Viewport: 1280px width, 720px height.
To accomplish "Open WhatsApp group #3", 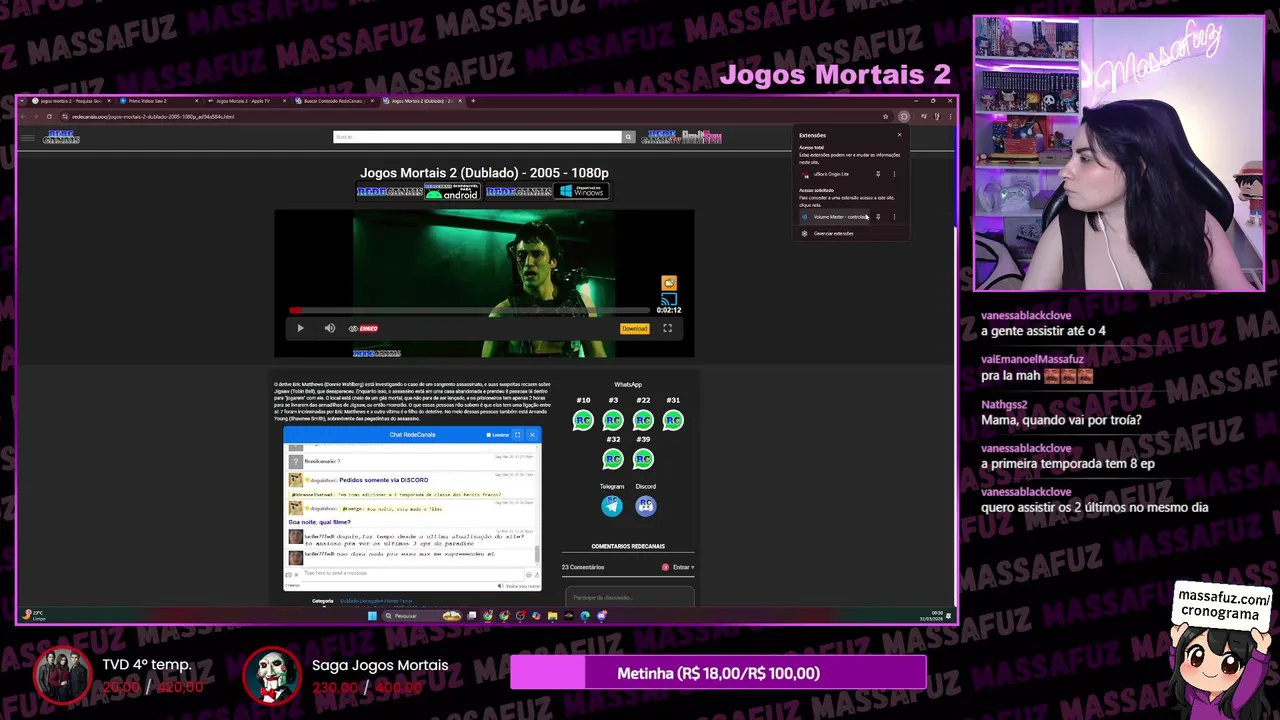I will 613,420.
